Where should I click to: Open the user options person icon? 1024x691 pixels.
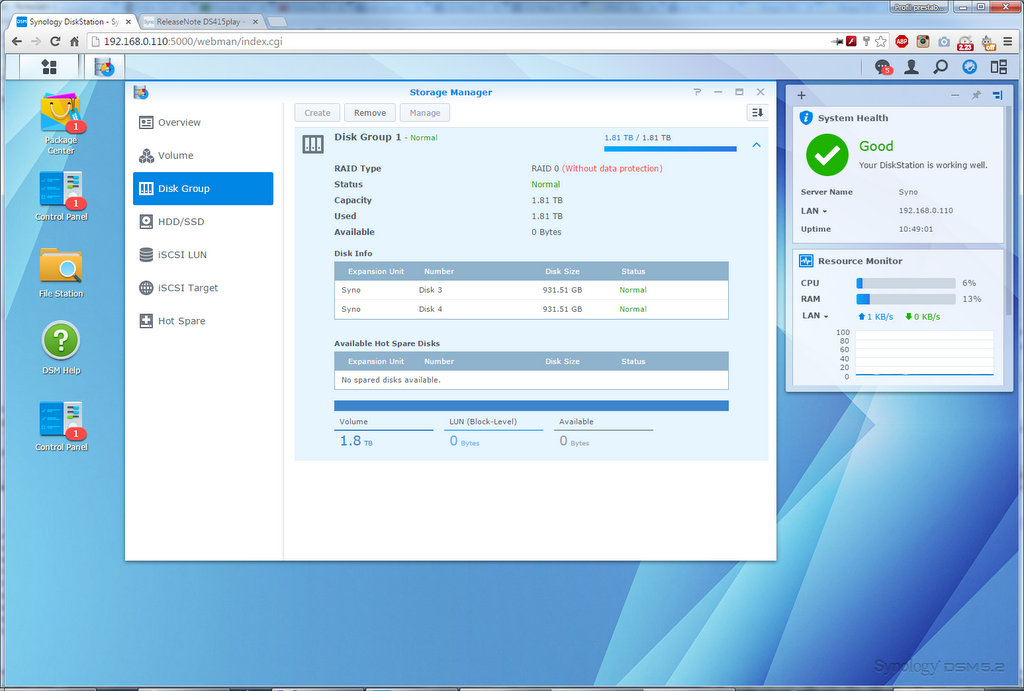[x=911, y=67]
